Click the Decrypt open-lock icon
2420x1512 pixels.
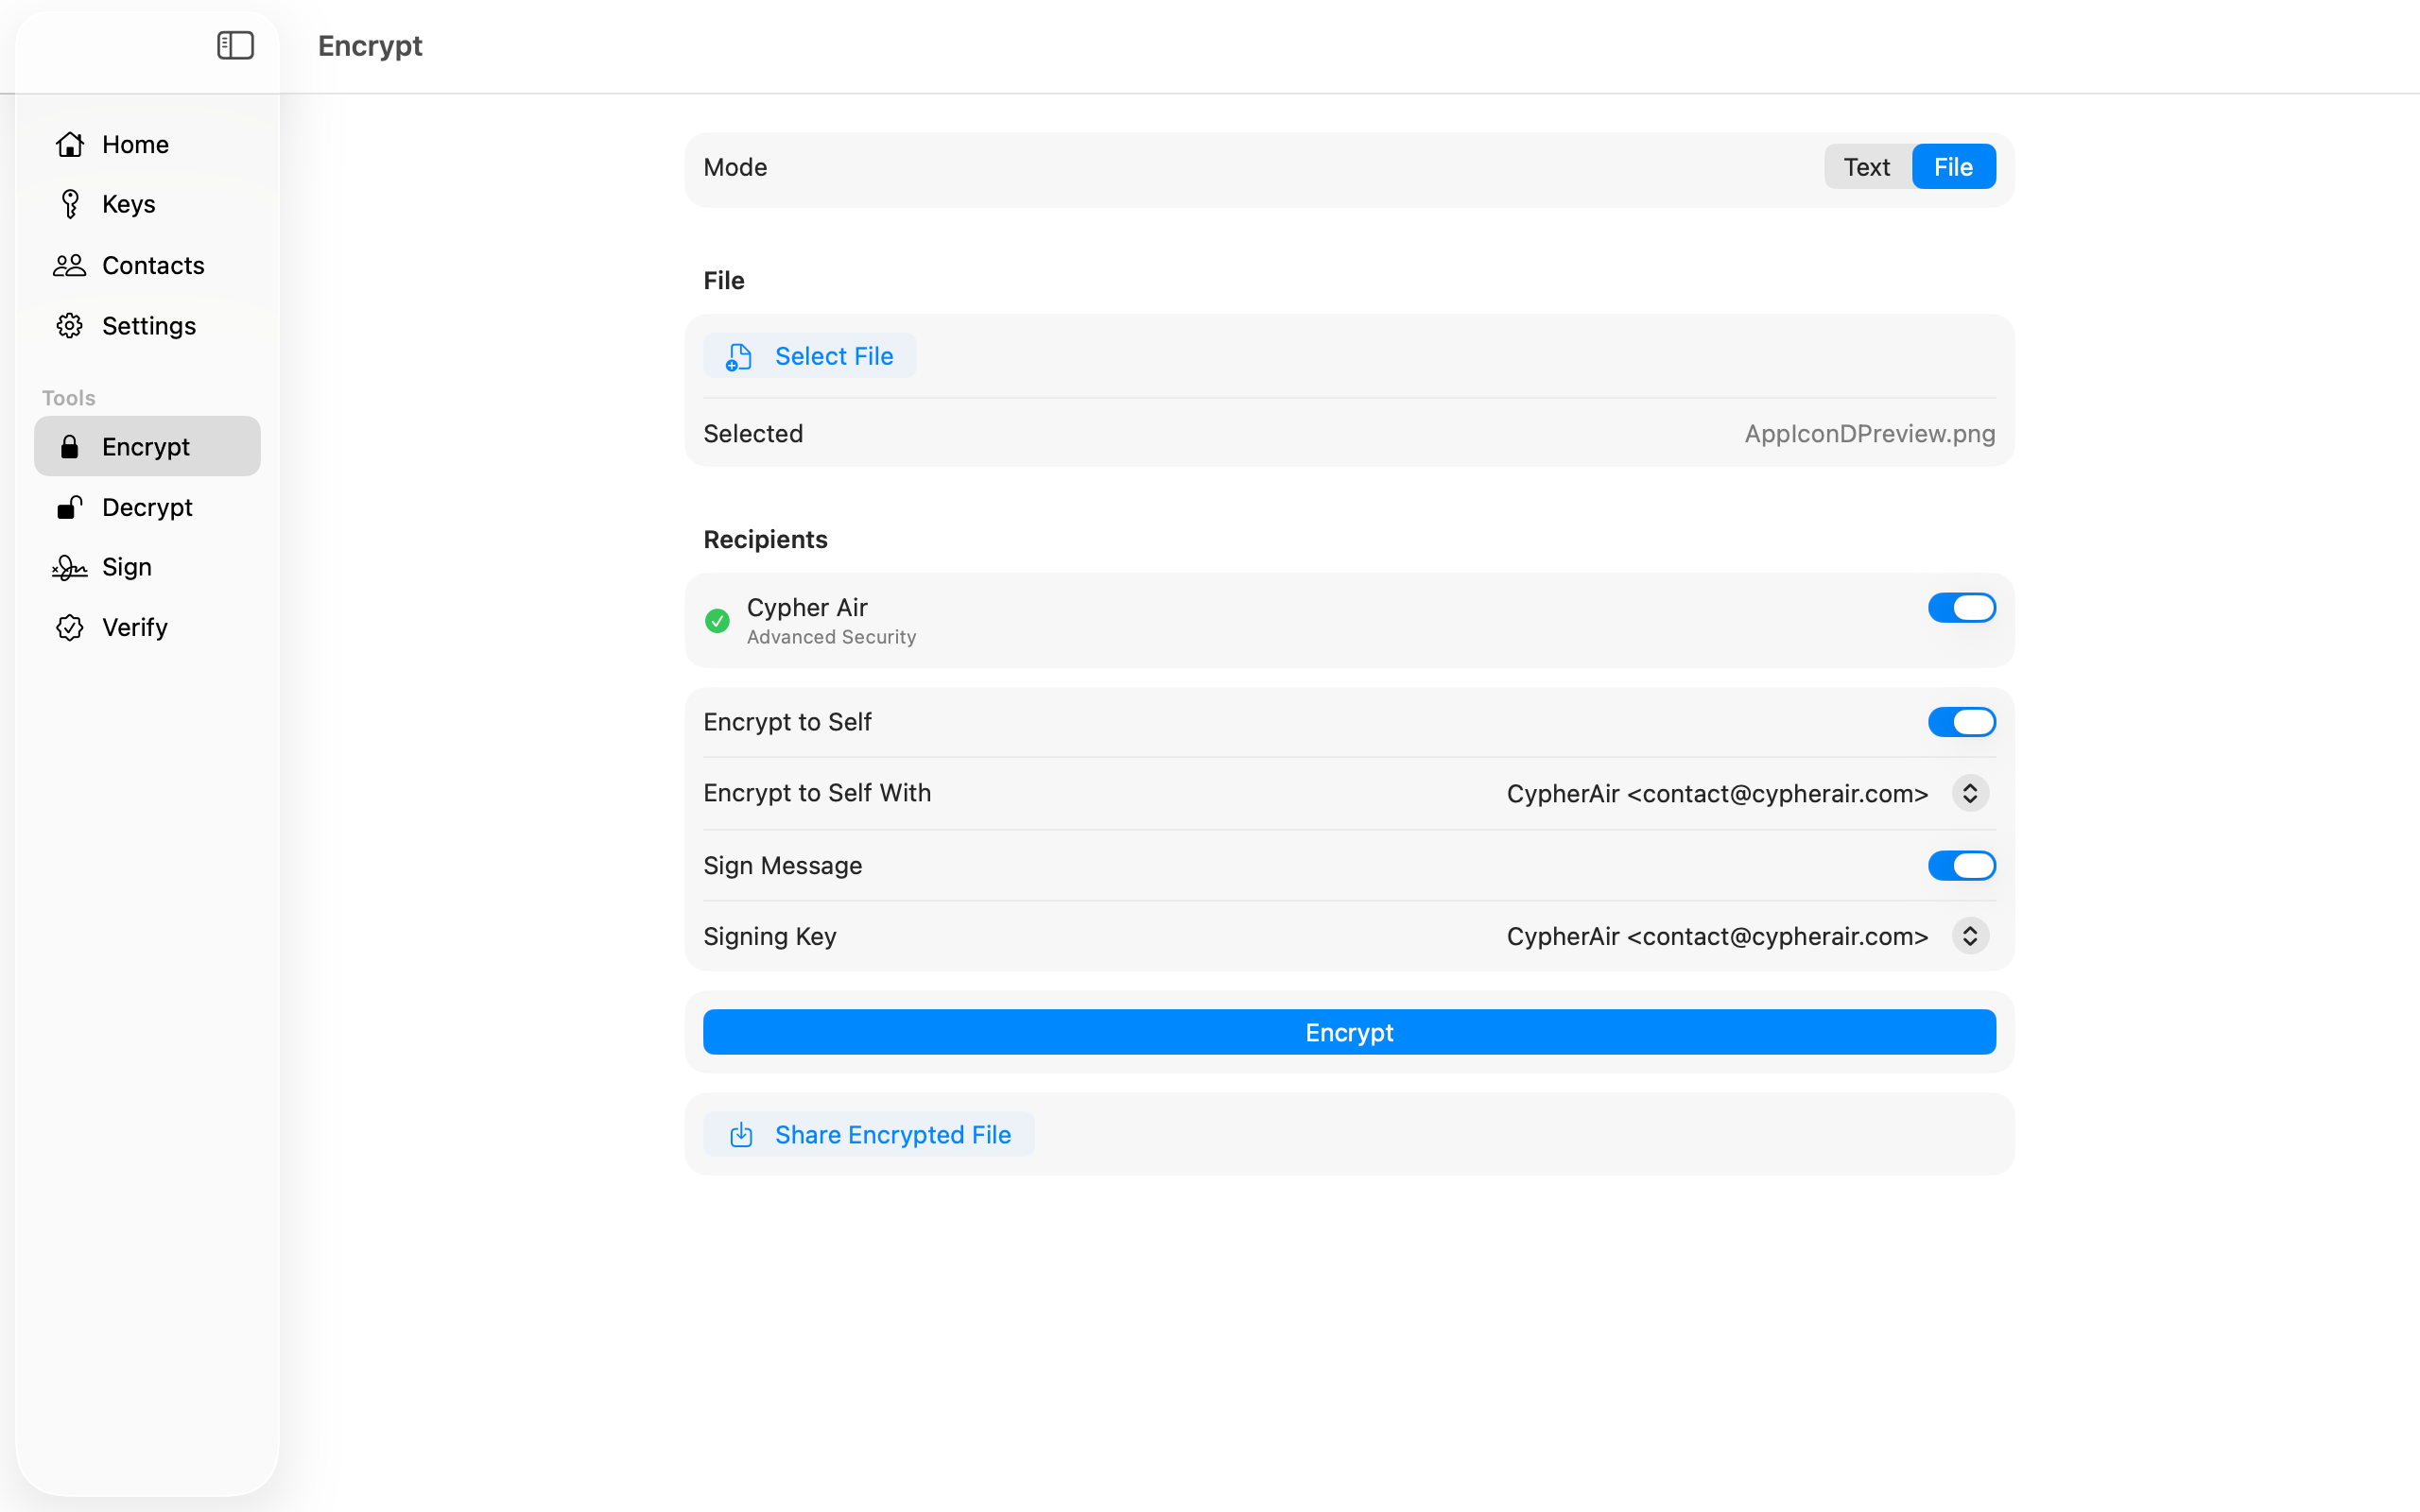pos(70,507)
